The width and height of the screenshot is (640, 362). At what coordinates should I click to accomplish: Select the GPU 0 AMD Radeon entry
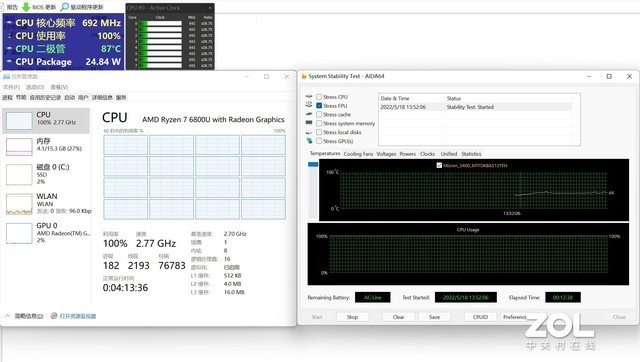tap(46, 233)
